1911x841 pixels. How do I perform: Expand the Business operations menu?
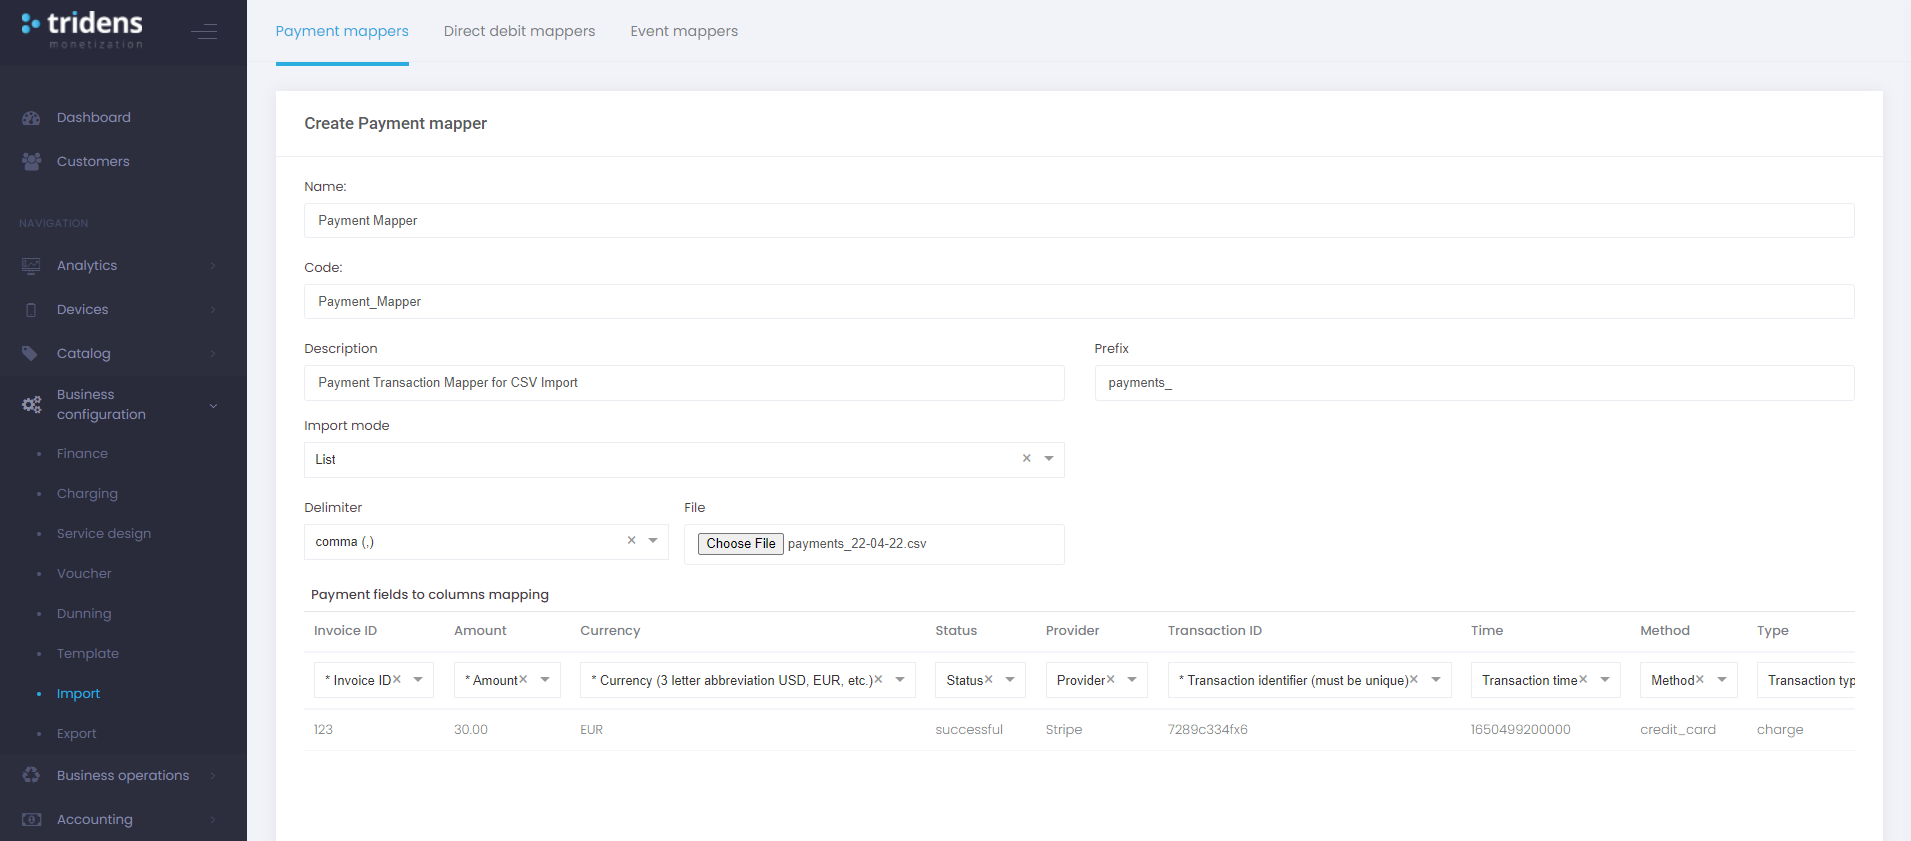[122, 776]
